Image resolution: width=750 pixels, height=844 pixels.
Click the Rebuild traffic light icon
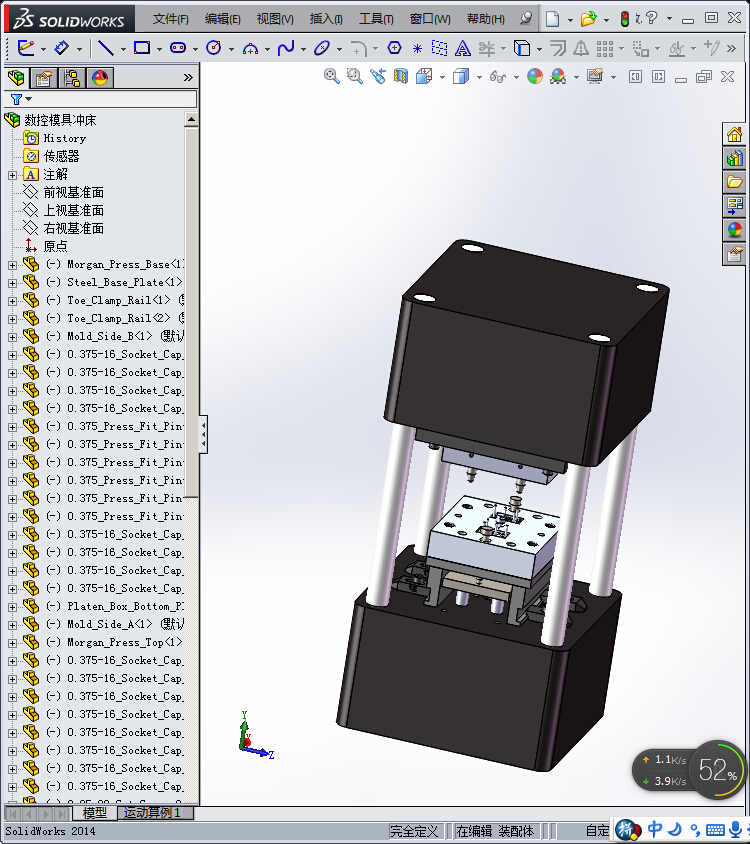click(x=625, y=19)
